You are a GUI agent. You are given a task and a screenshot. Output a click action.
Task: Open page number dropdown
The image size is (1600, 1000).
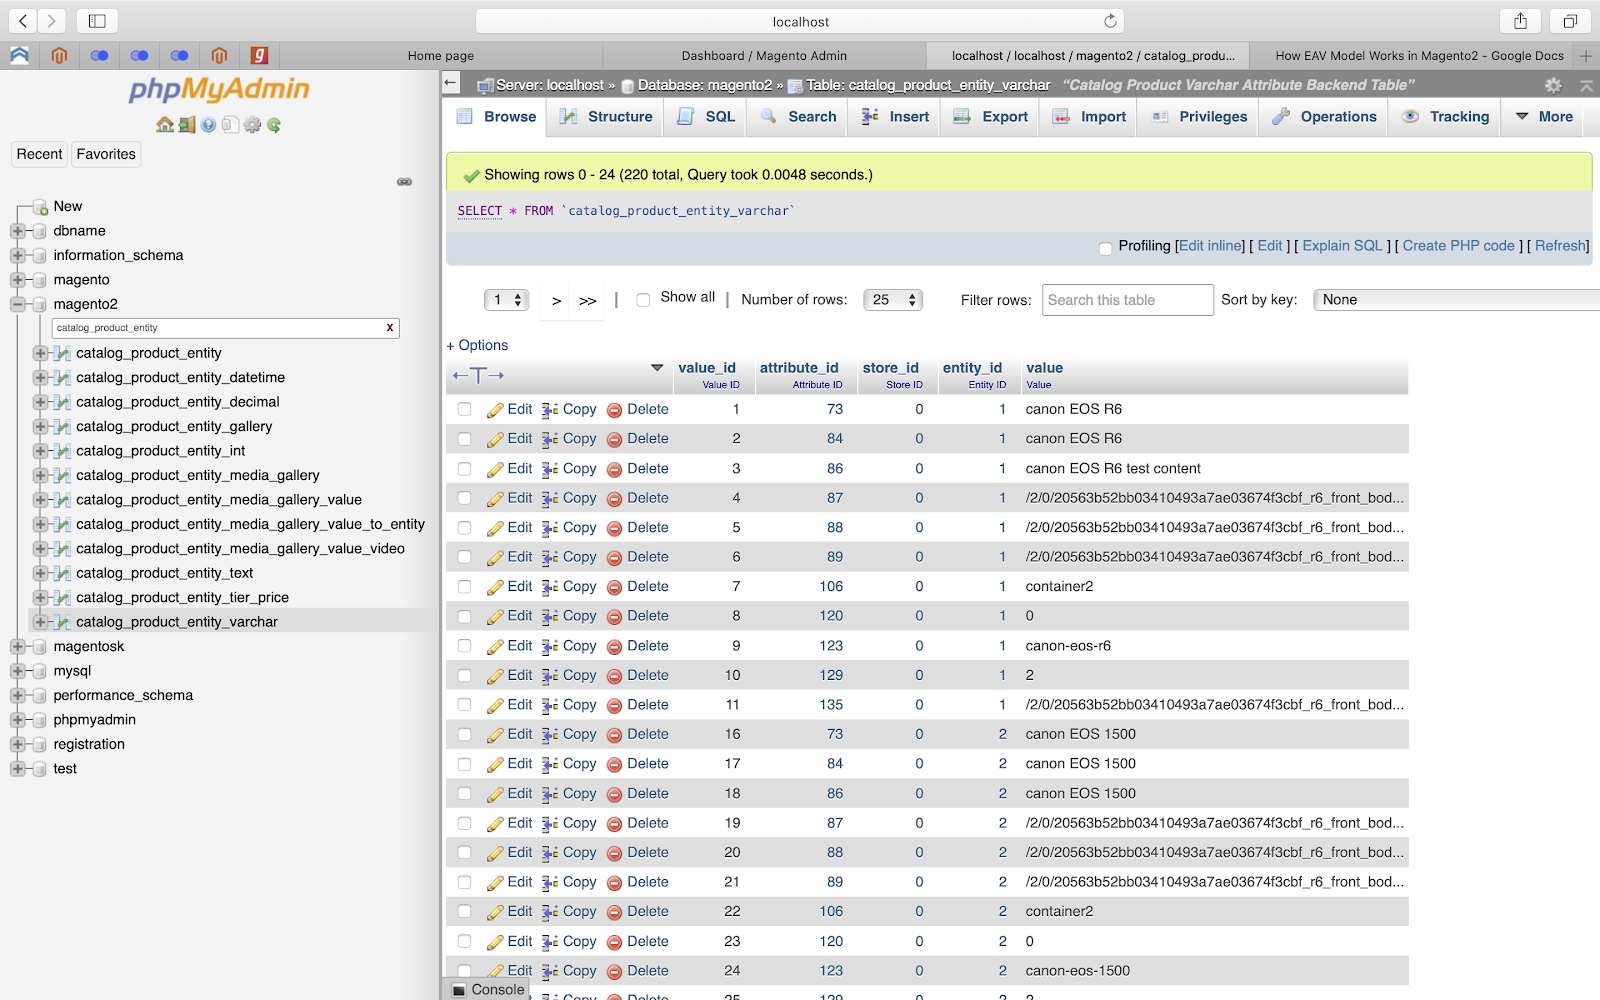click(507, 300)
